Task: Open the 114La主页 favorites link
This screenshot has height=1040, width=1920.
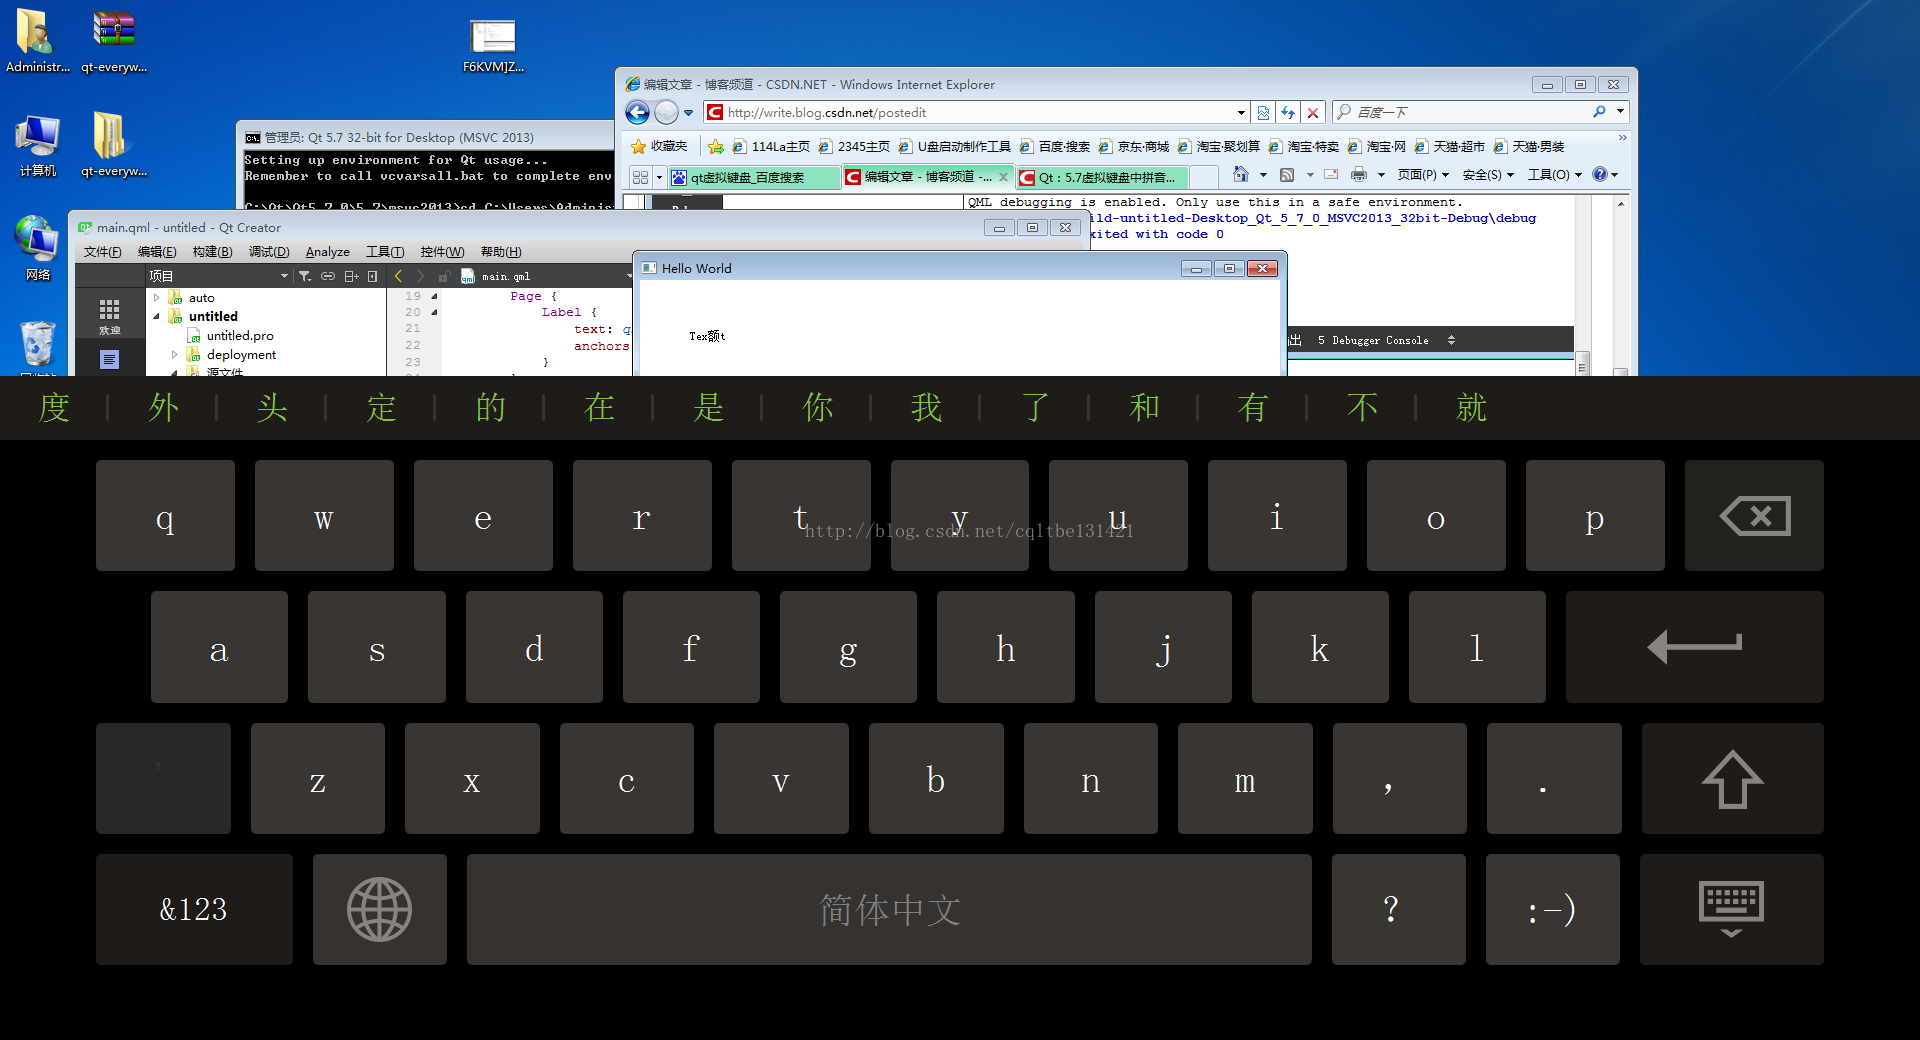Action: 770,147
